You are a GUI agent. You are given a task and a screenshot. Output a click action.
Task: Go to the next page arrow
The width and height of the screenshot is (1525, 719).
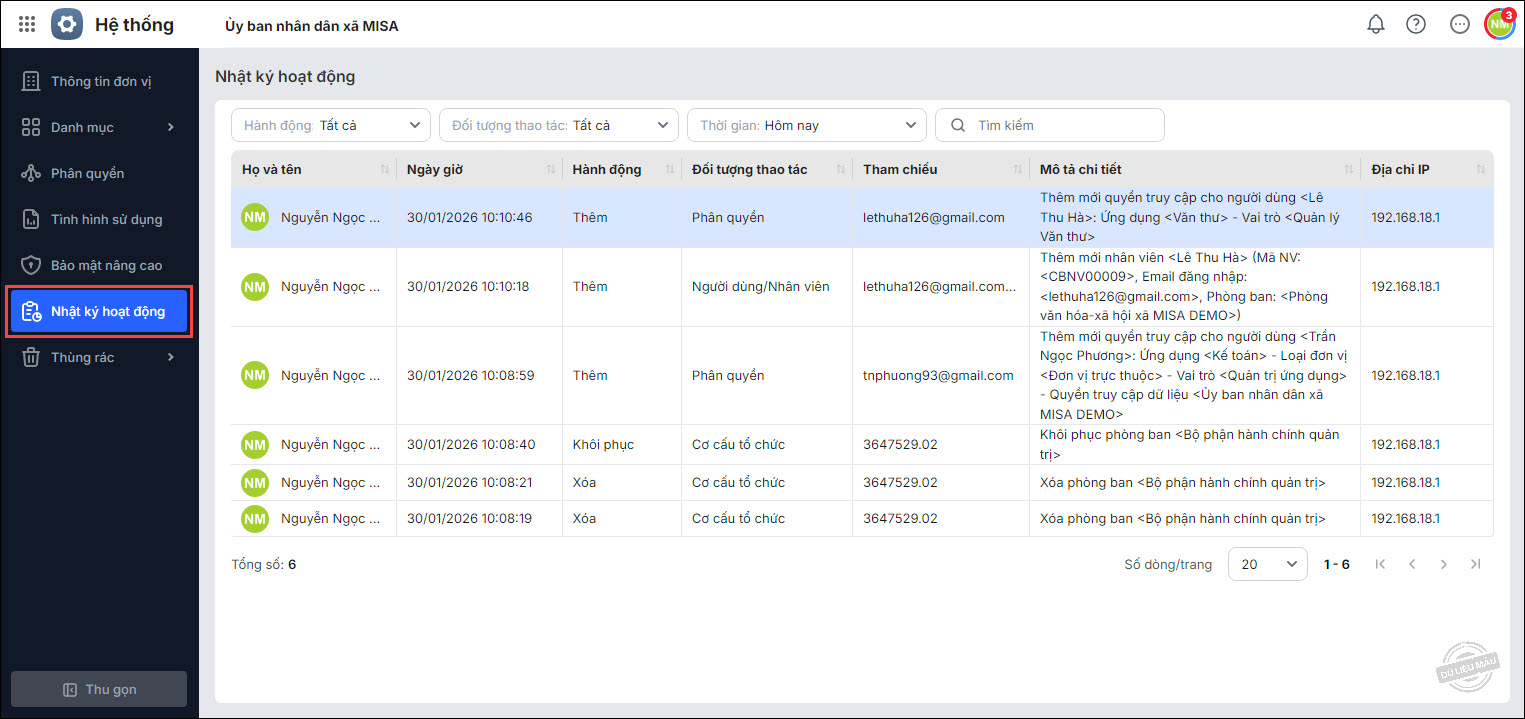pos(1443,564)
